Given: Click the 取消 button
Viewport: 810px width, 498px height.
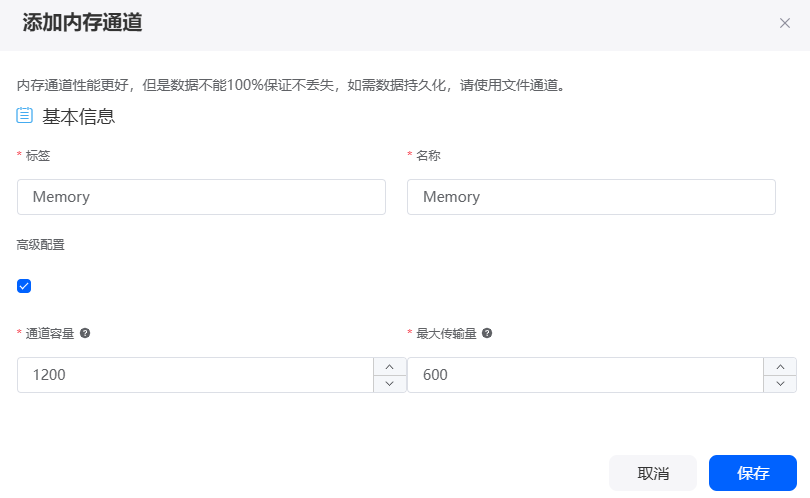Looking at the screenshot, I should (x=653, y=473).
